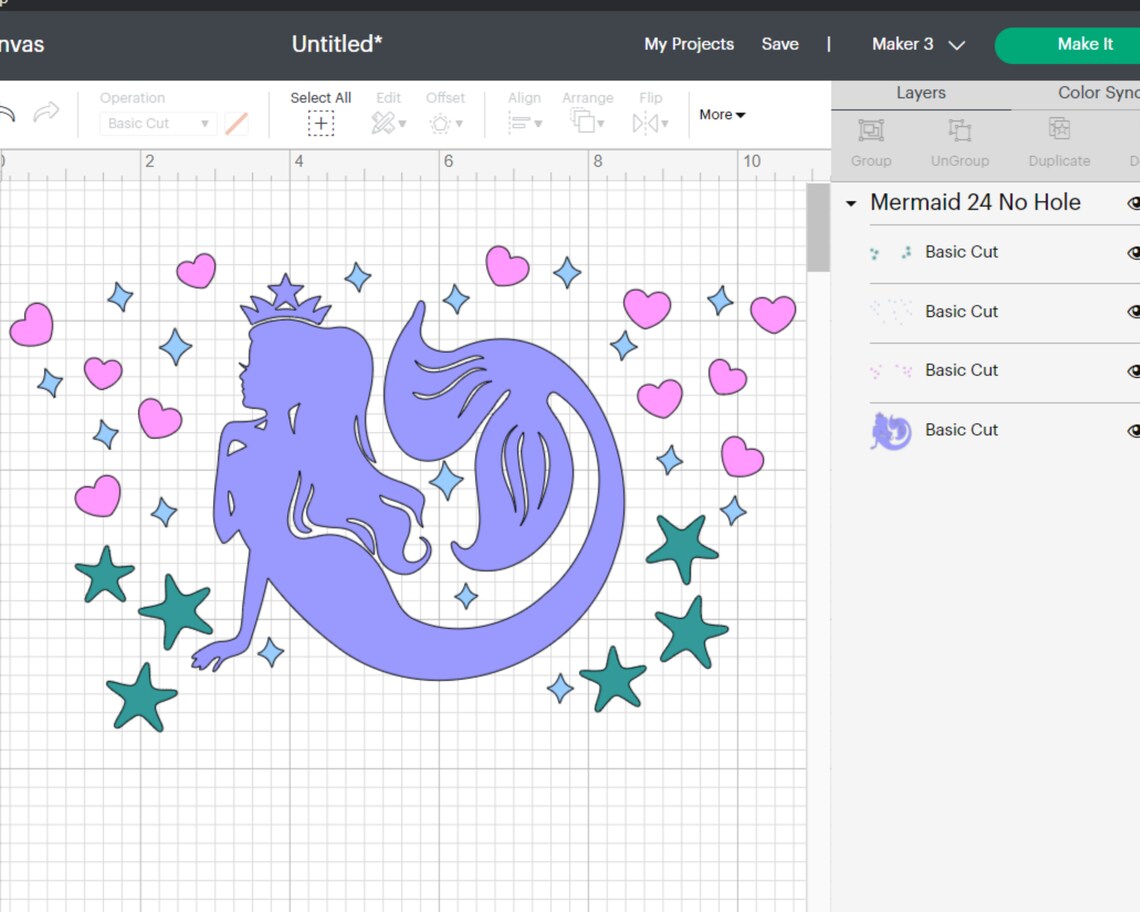Expand the More toolbar menu

click(721, 114)
